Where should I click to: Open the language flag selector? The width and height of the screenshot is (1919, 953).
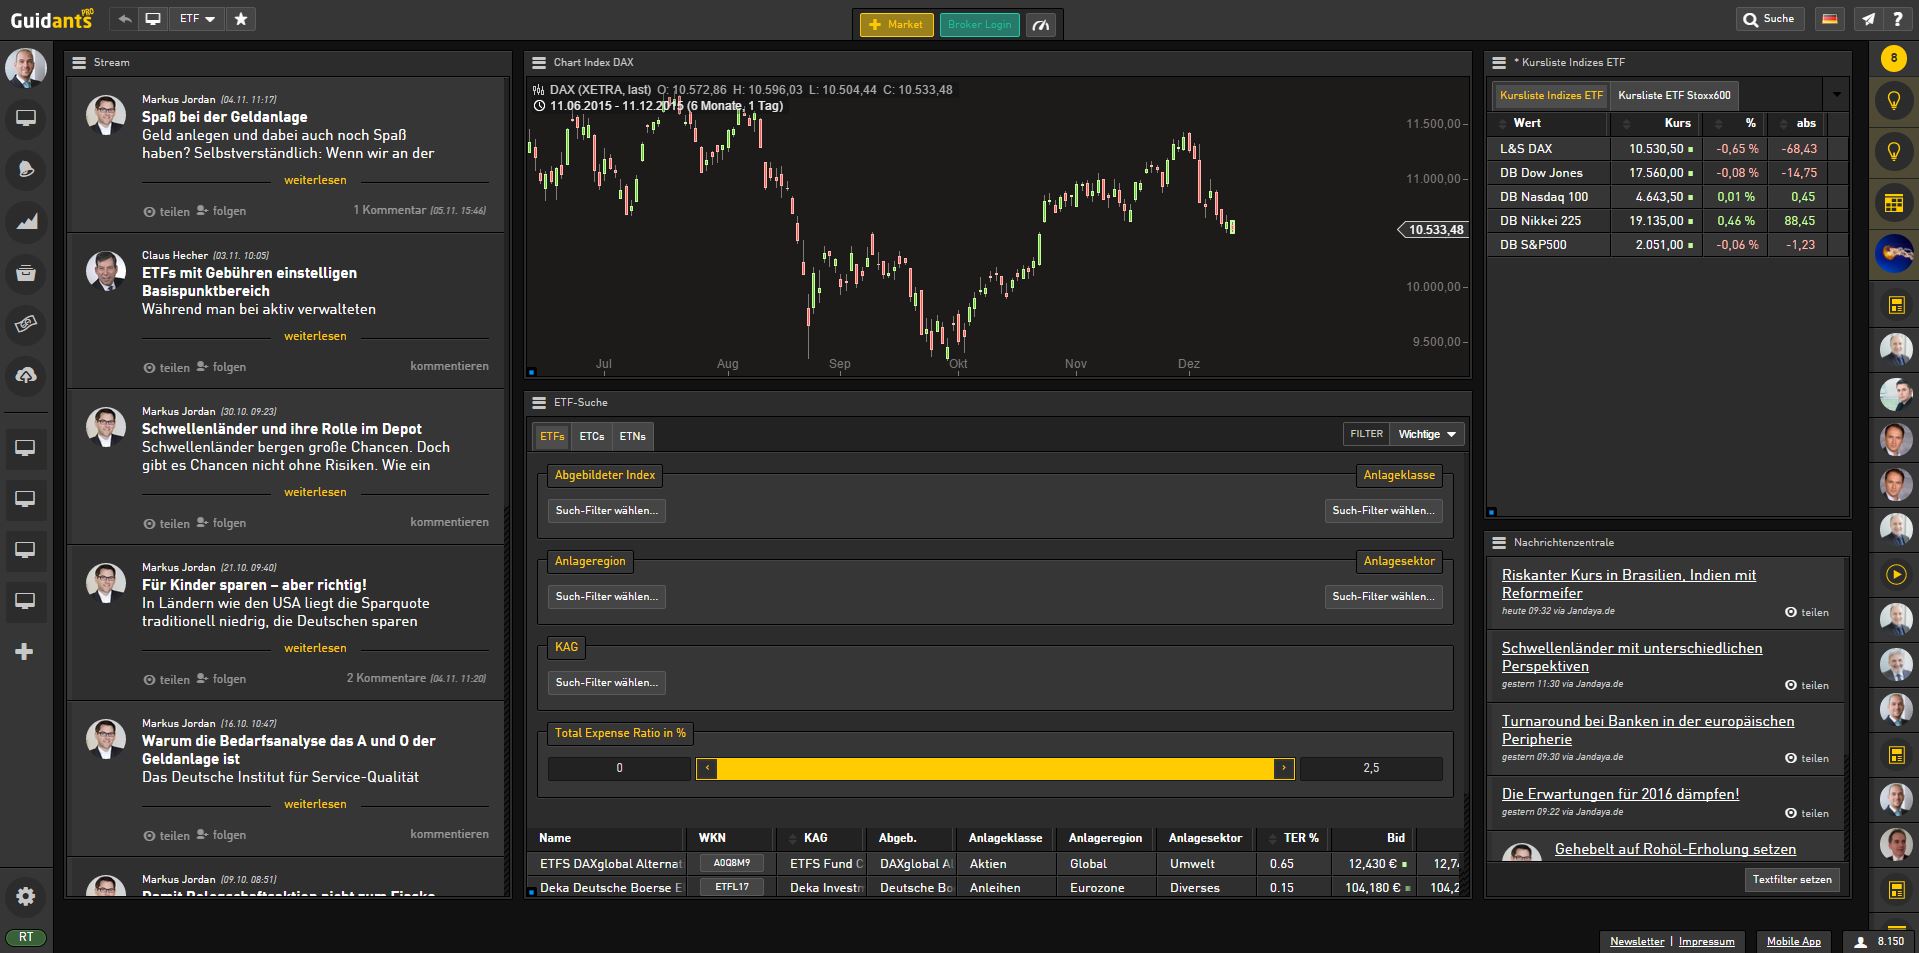[x=1829, y=19]
